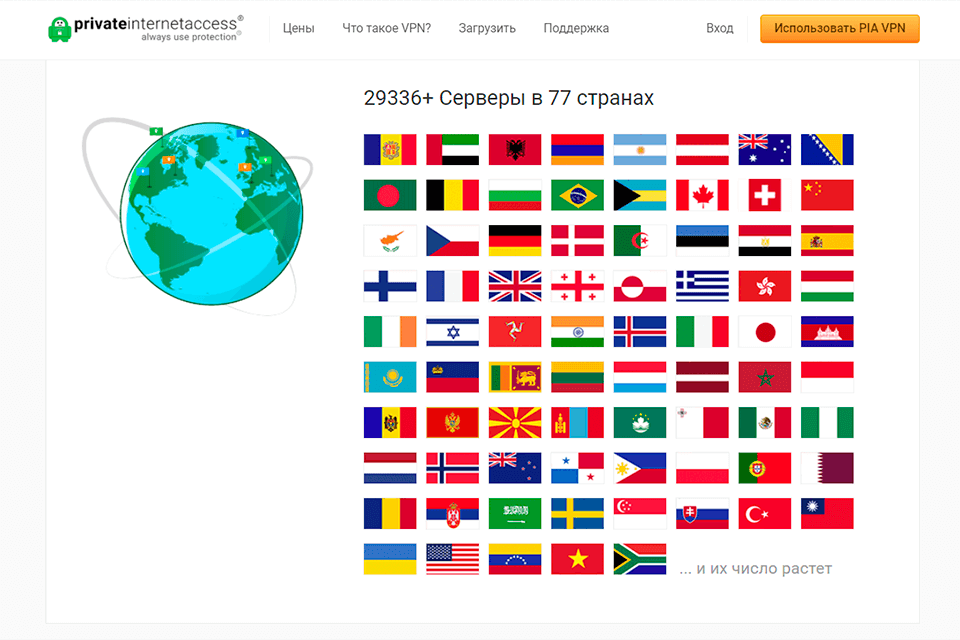Choose the Bosnia and Herzegovina flag
The height and width of the screenshot is (640, 960).
(x=827, y=149)
